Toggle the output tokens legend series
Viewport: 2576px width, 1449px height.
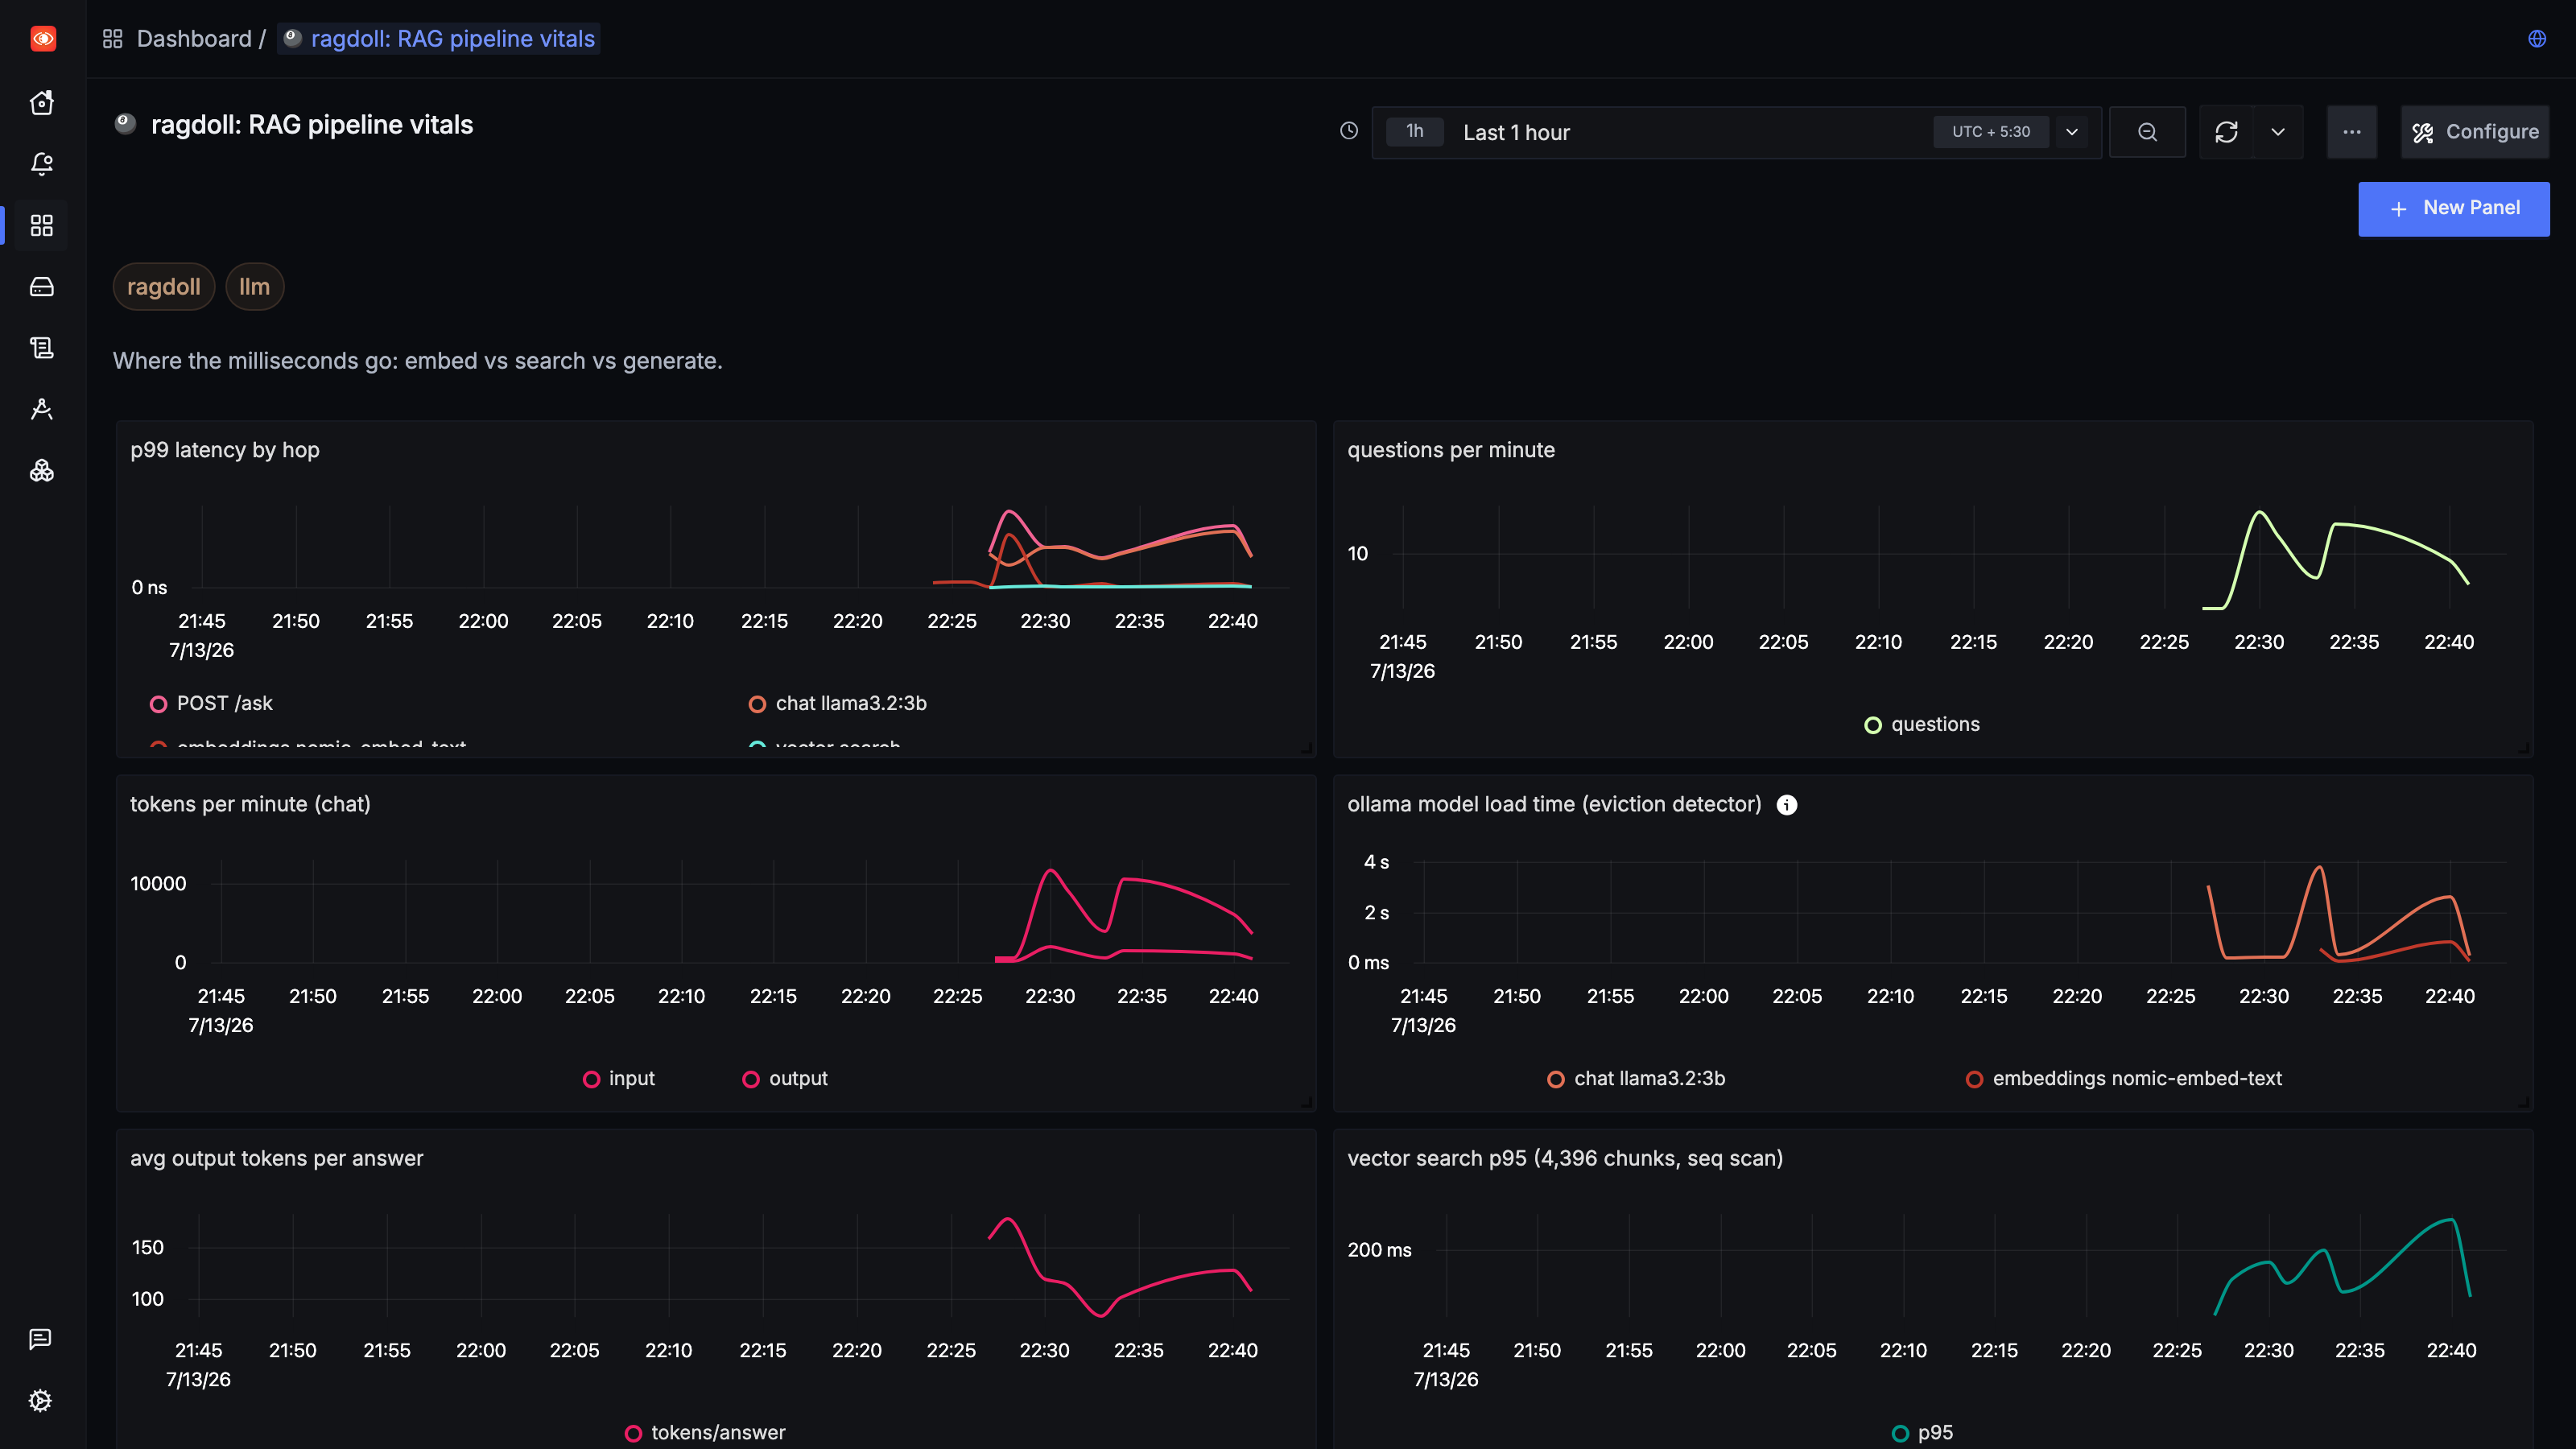click(785, 1079)
